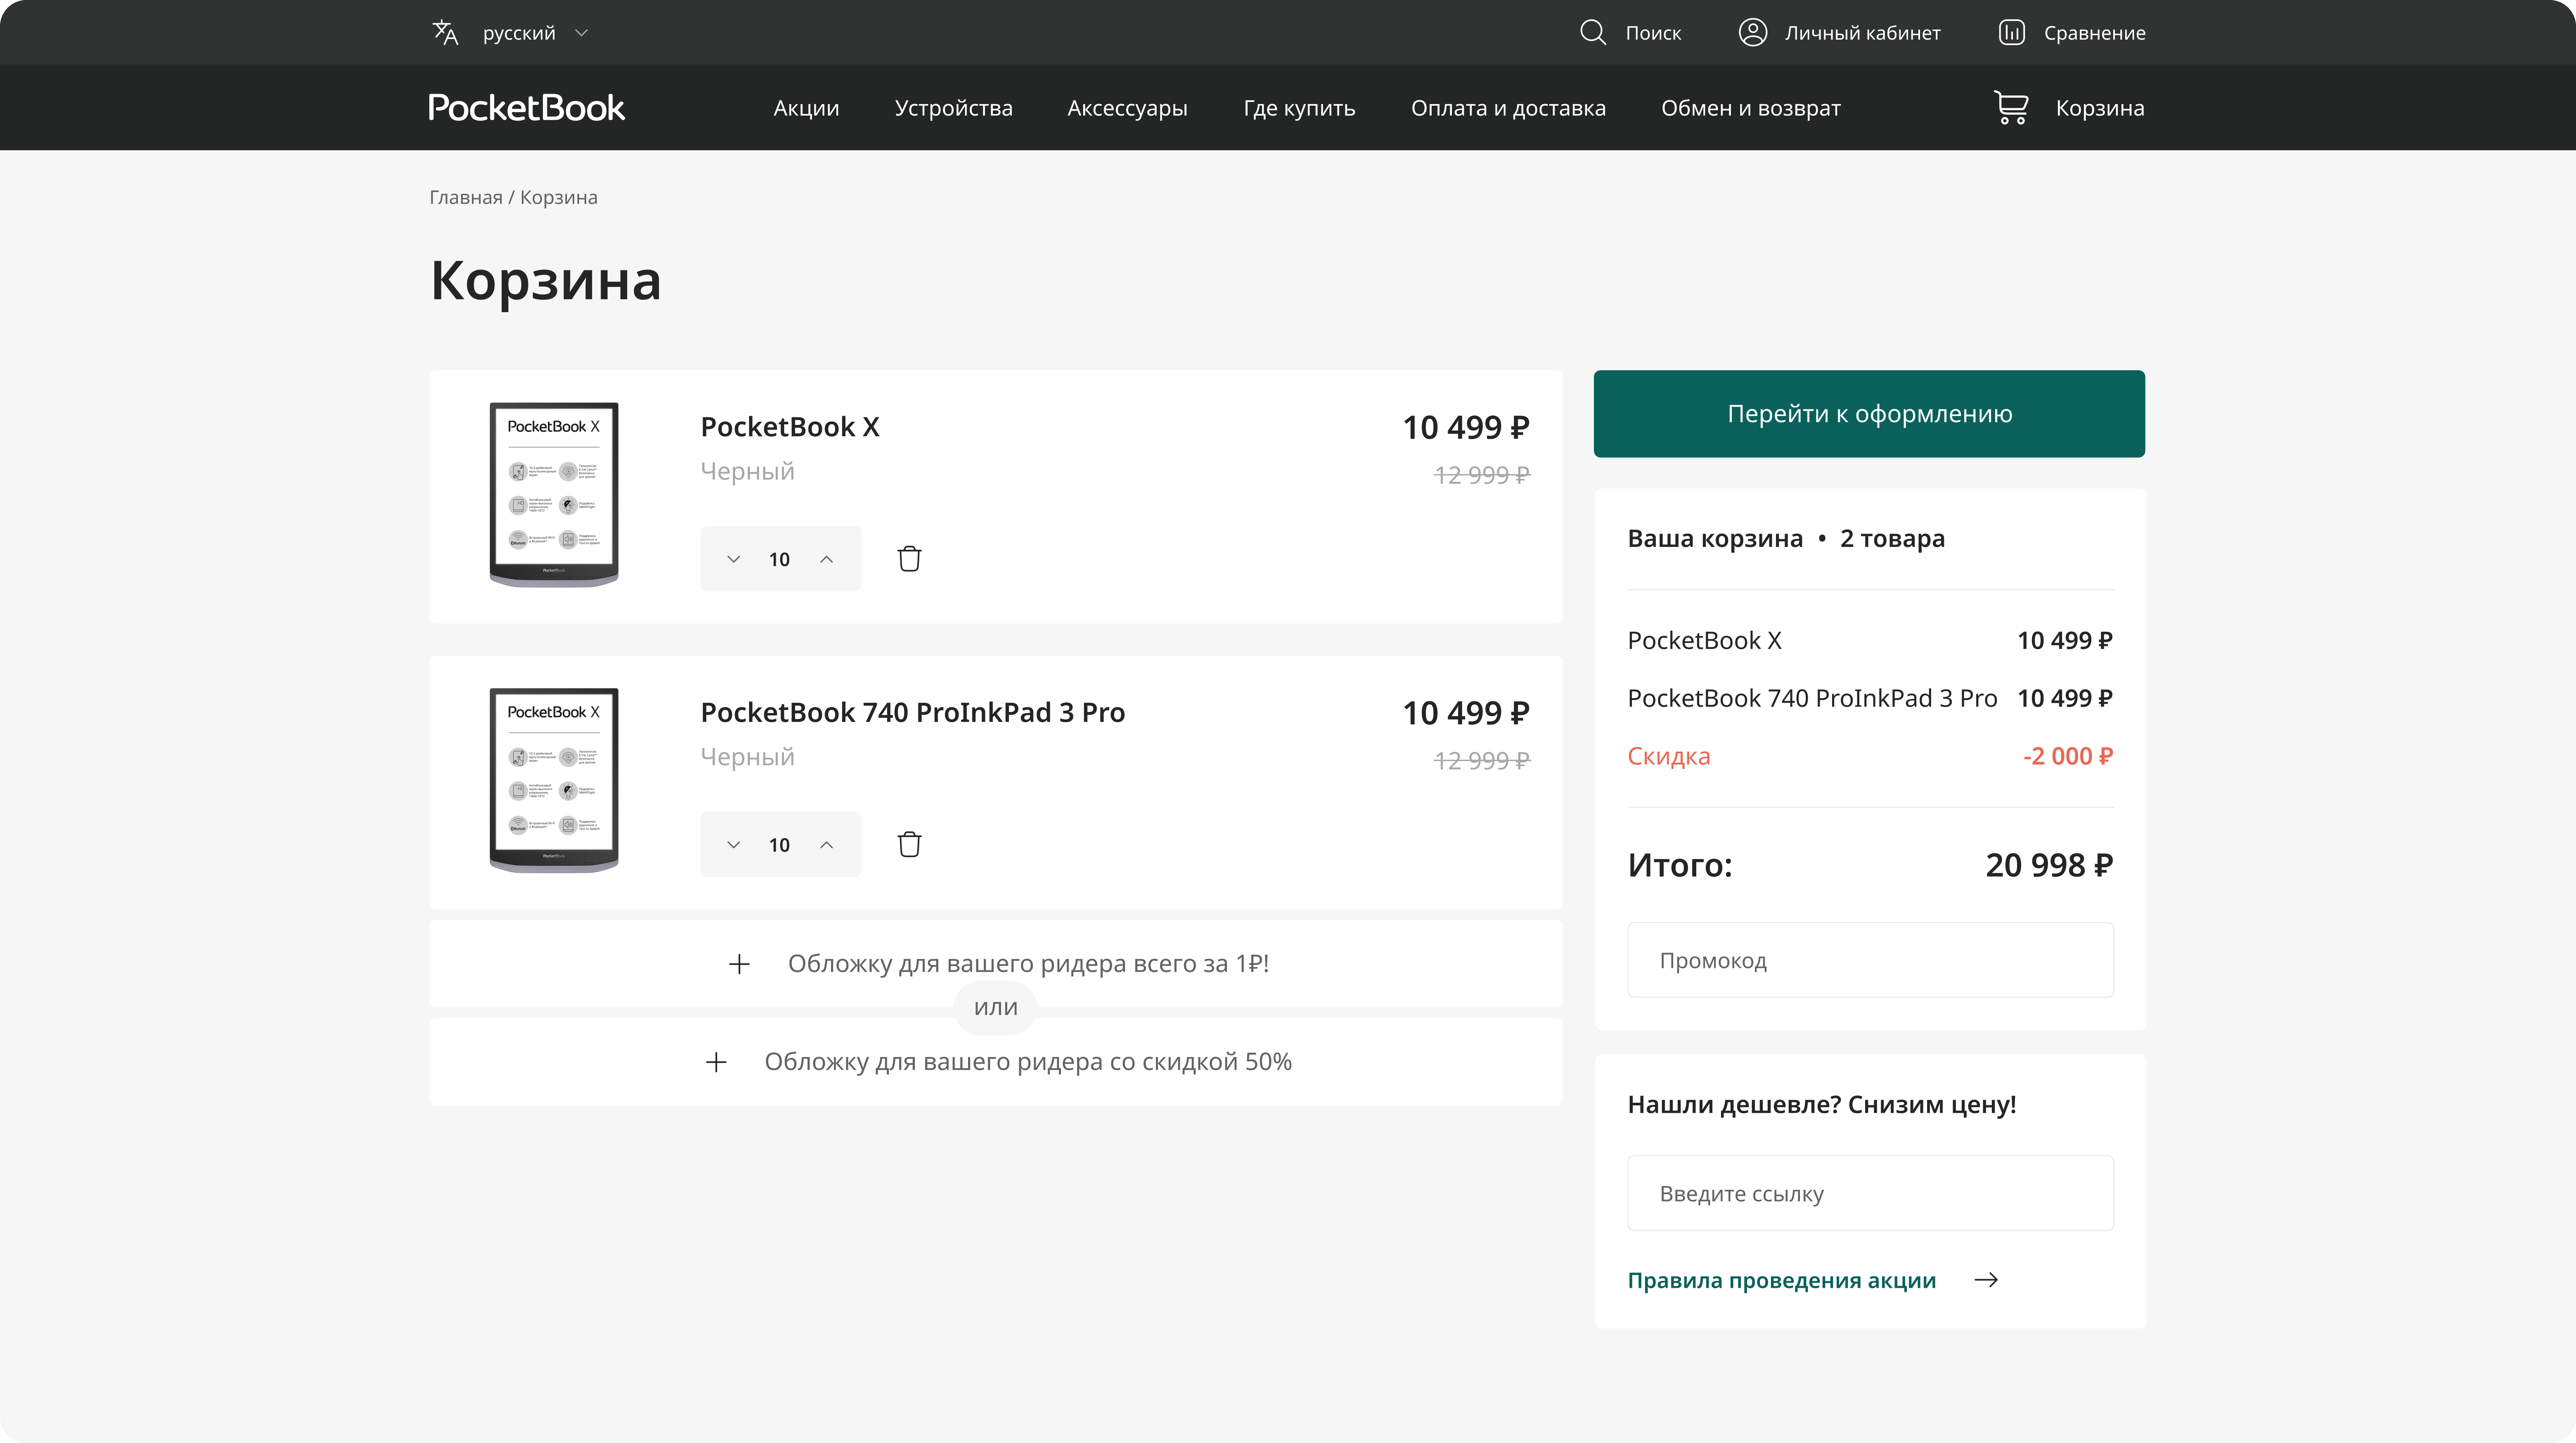Click arrow next to Правила проведения акции
The width and height of the screenshot is (2576, 1443).
(1986, 1280)
